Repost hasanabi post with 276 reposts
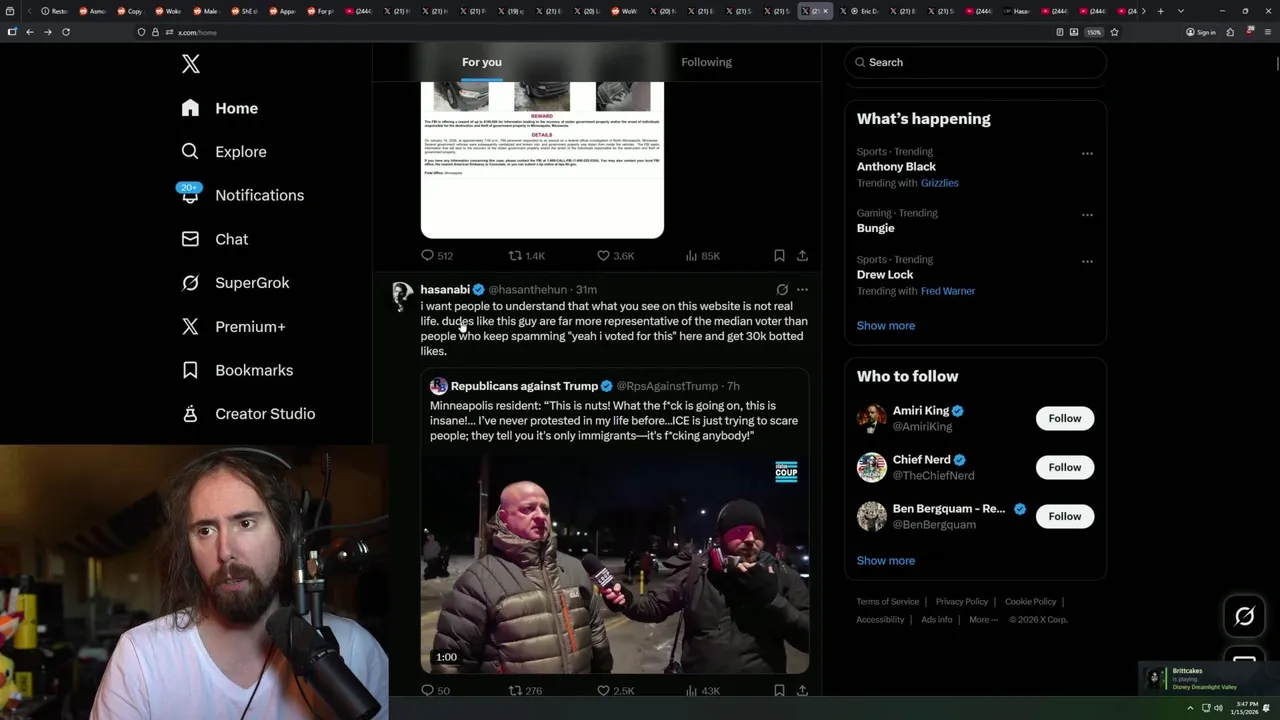 [526, 690]
